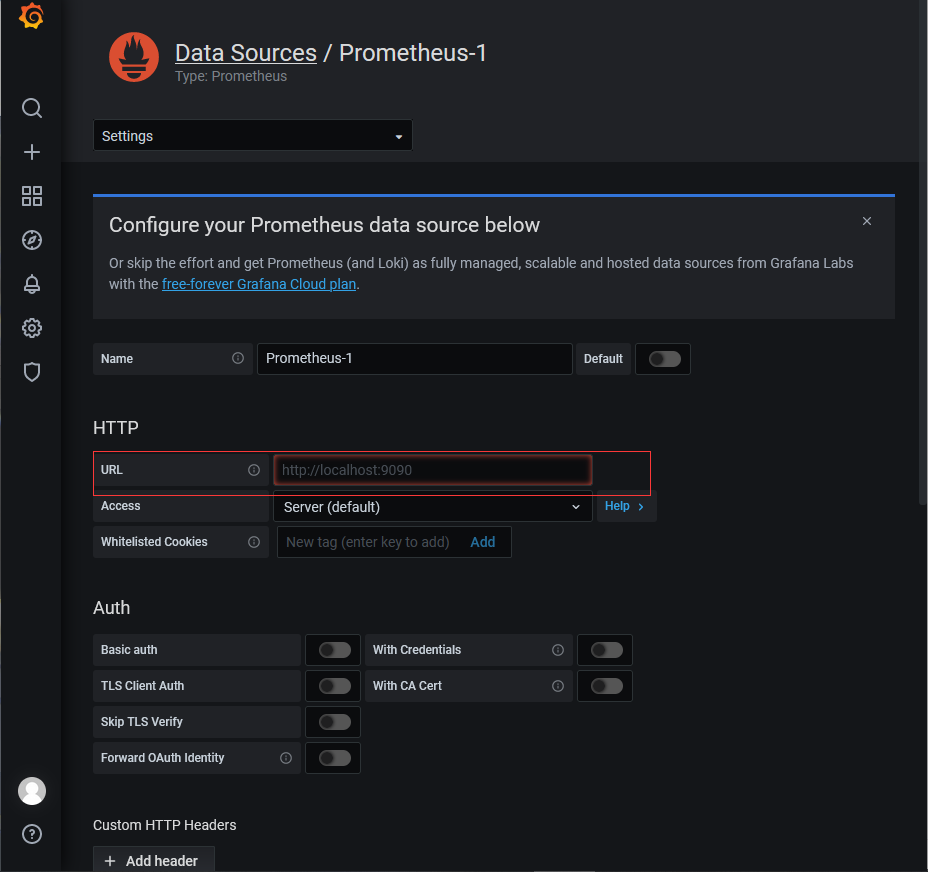Enable the Skip TLS Verify switch
The width and height of the screenshot is (928, 872).
pyautogui.click(x=335, y=722)
